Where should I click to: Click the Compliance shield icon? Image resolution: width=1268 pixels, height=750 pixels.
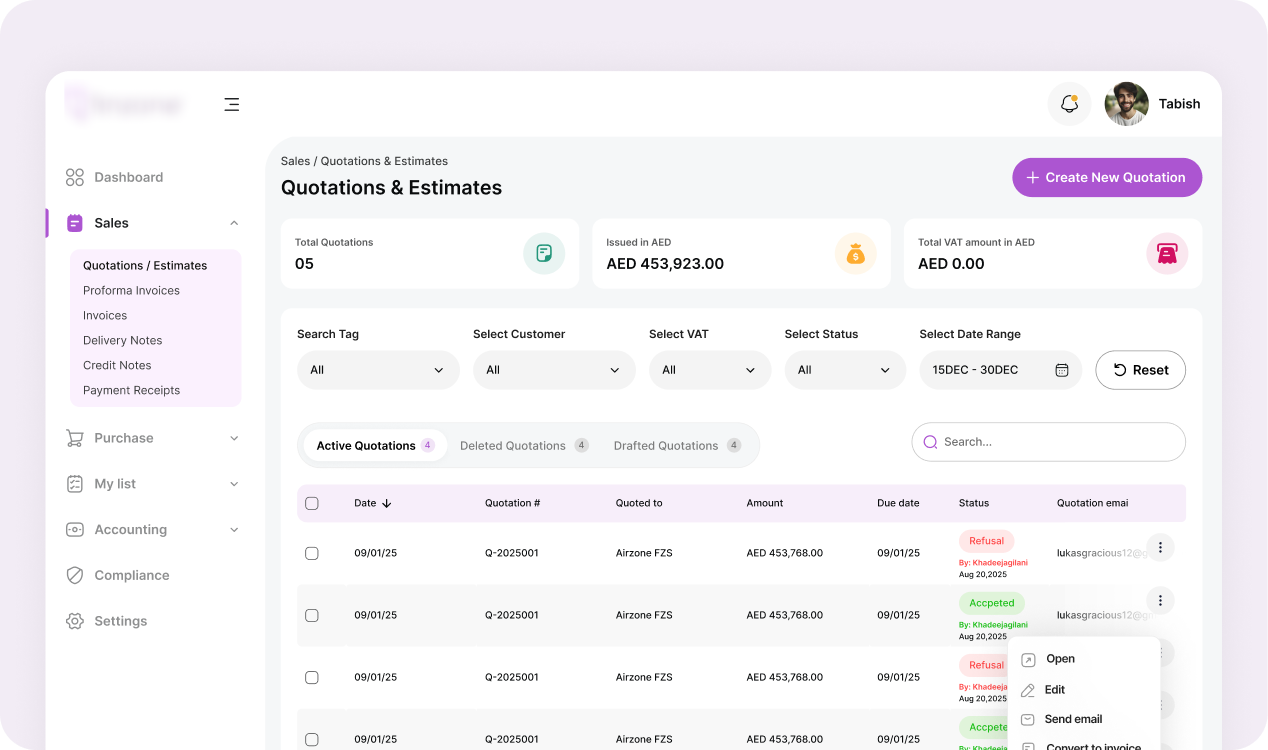[75, 575]
